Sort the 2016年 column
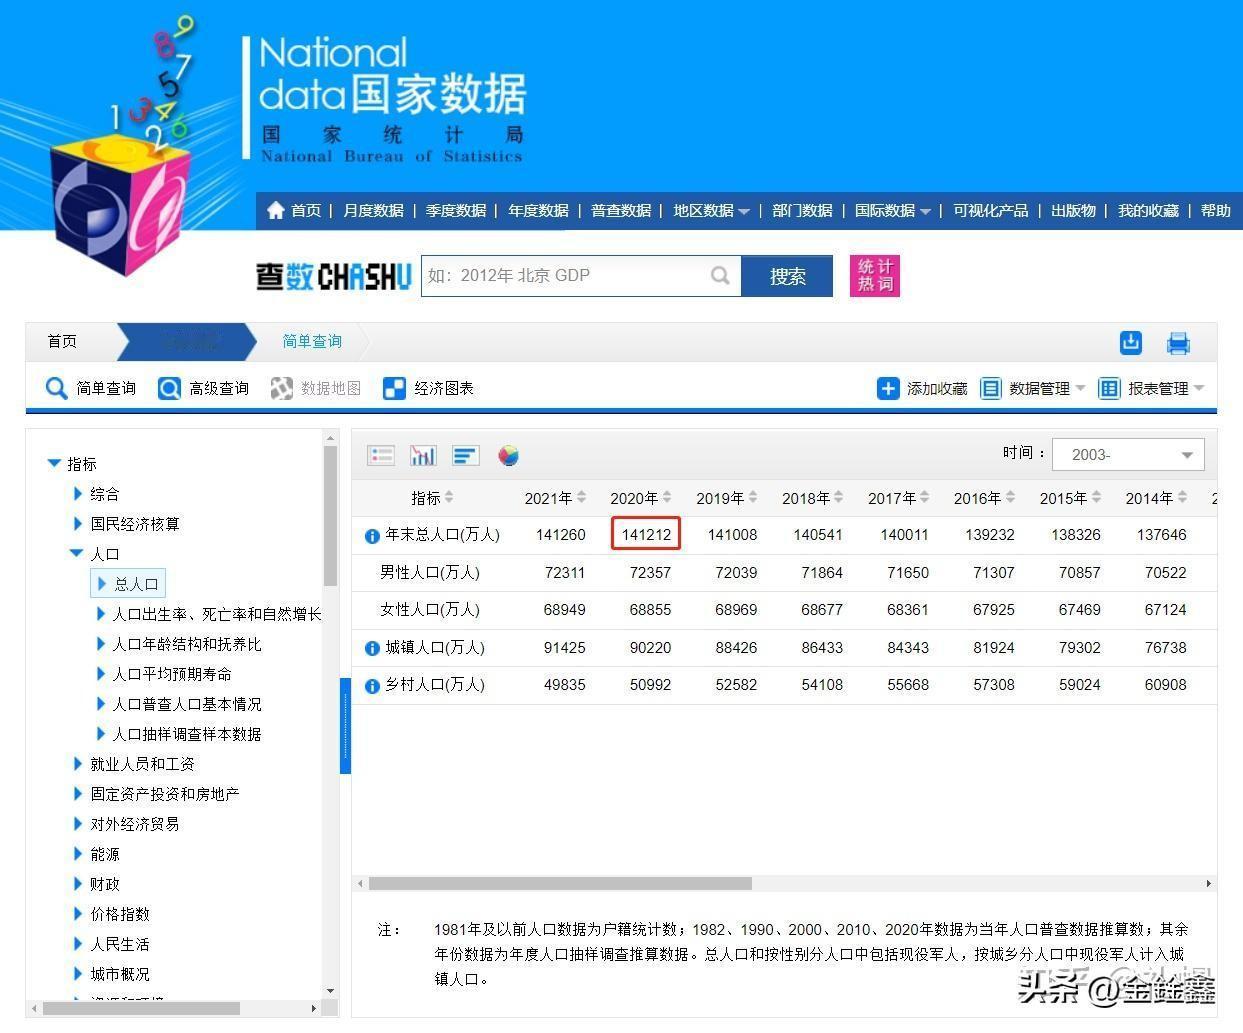This screenshot has width=1243, height=1033. 1011,497
